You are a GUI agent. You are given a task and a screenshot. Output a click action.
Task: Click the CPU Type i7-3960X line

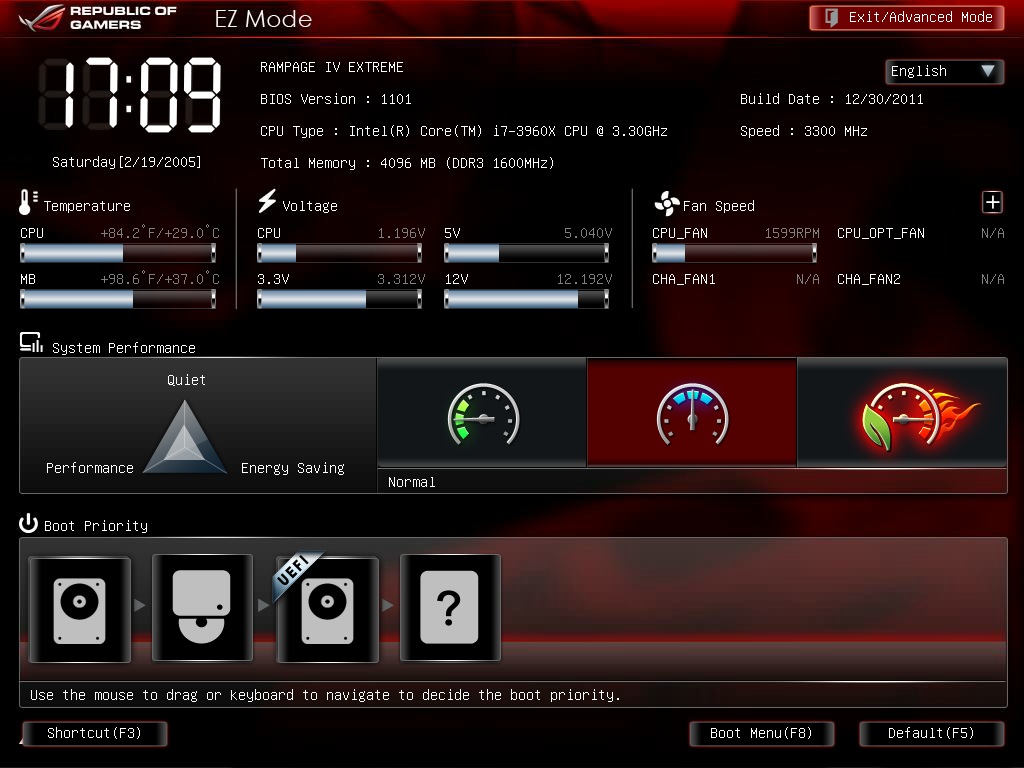464,131
